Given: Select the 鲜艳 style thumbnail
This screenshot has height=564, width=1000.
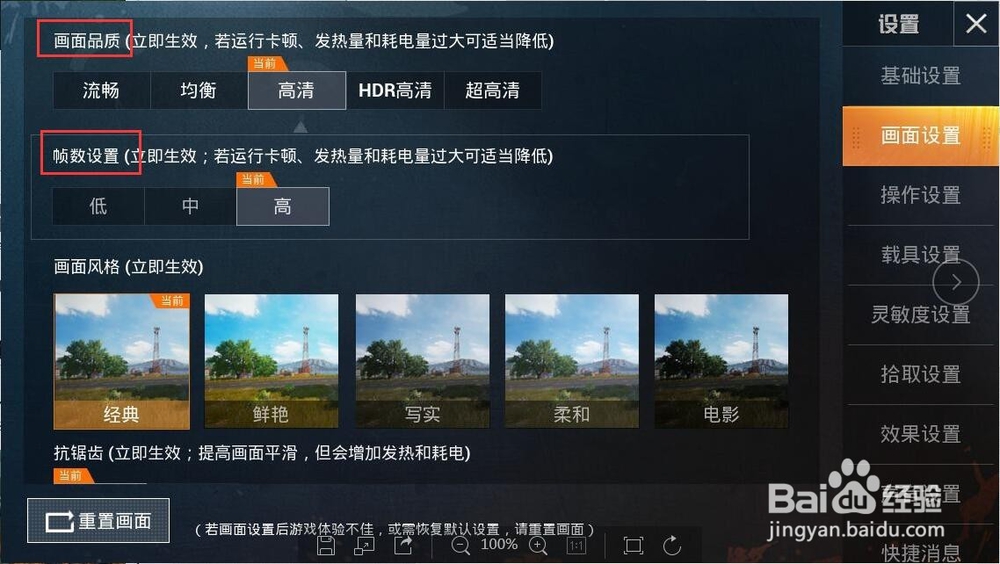Looking at the screenshot, I should [x=272, y=361].
